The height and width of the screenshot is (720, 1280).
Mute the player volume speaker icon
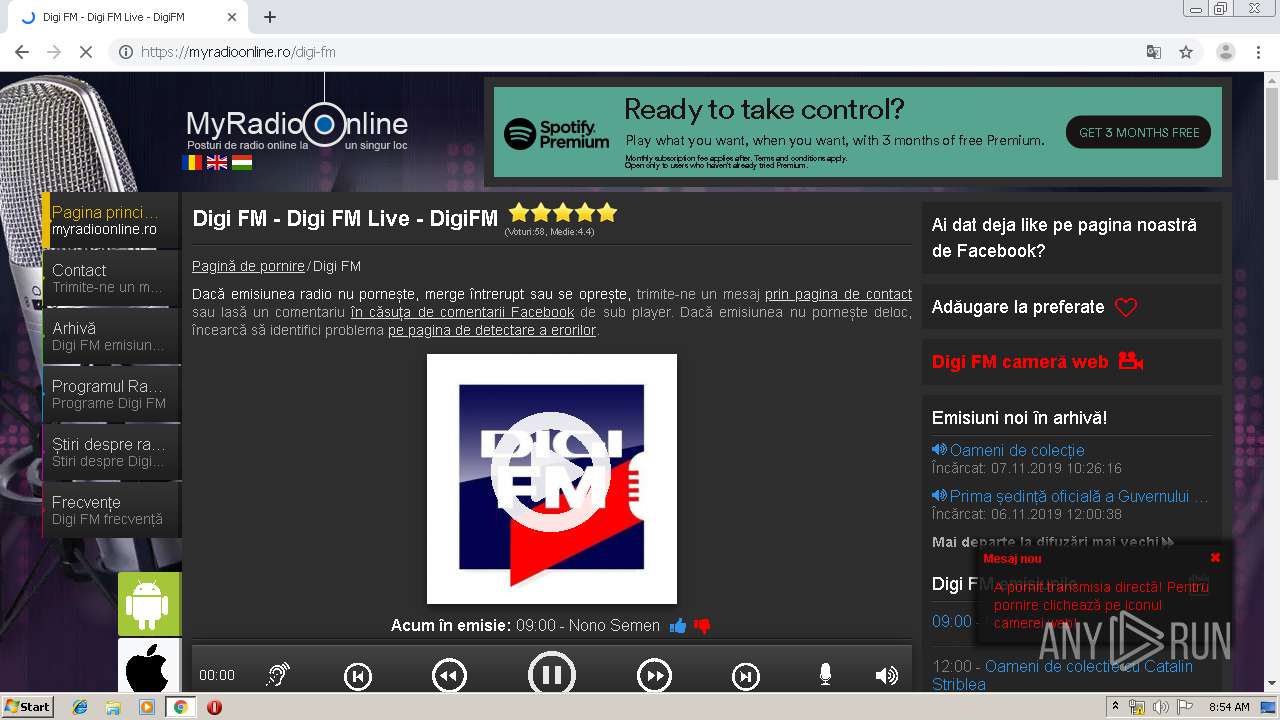pyautogui.click(x=886, y=676)
